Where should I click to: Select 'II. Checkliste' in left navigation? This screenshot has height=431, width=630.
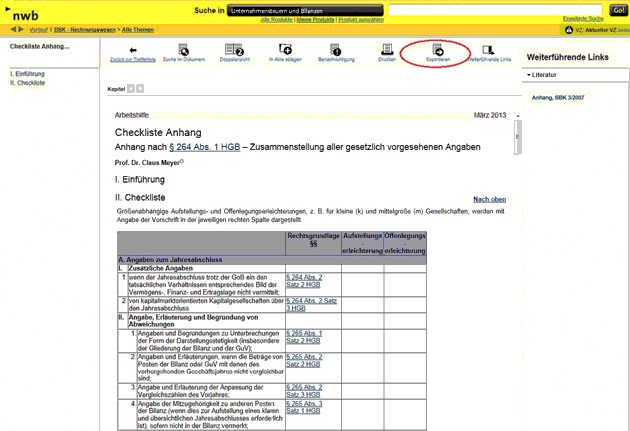click(x=28, y=82)
